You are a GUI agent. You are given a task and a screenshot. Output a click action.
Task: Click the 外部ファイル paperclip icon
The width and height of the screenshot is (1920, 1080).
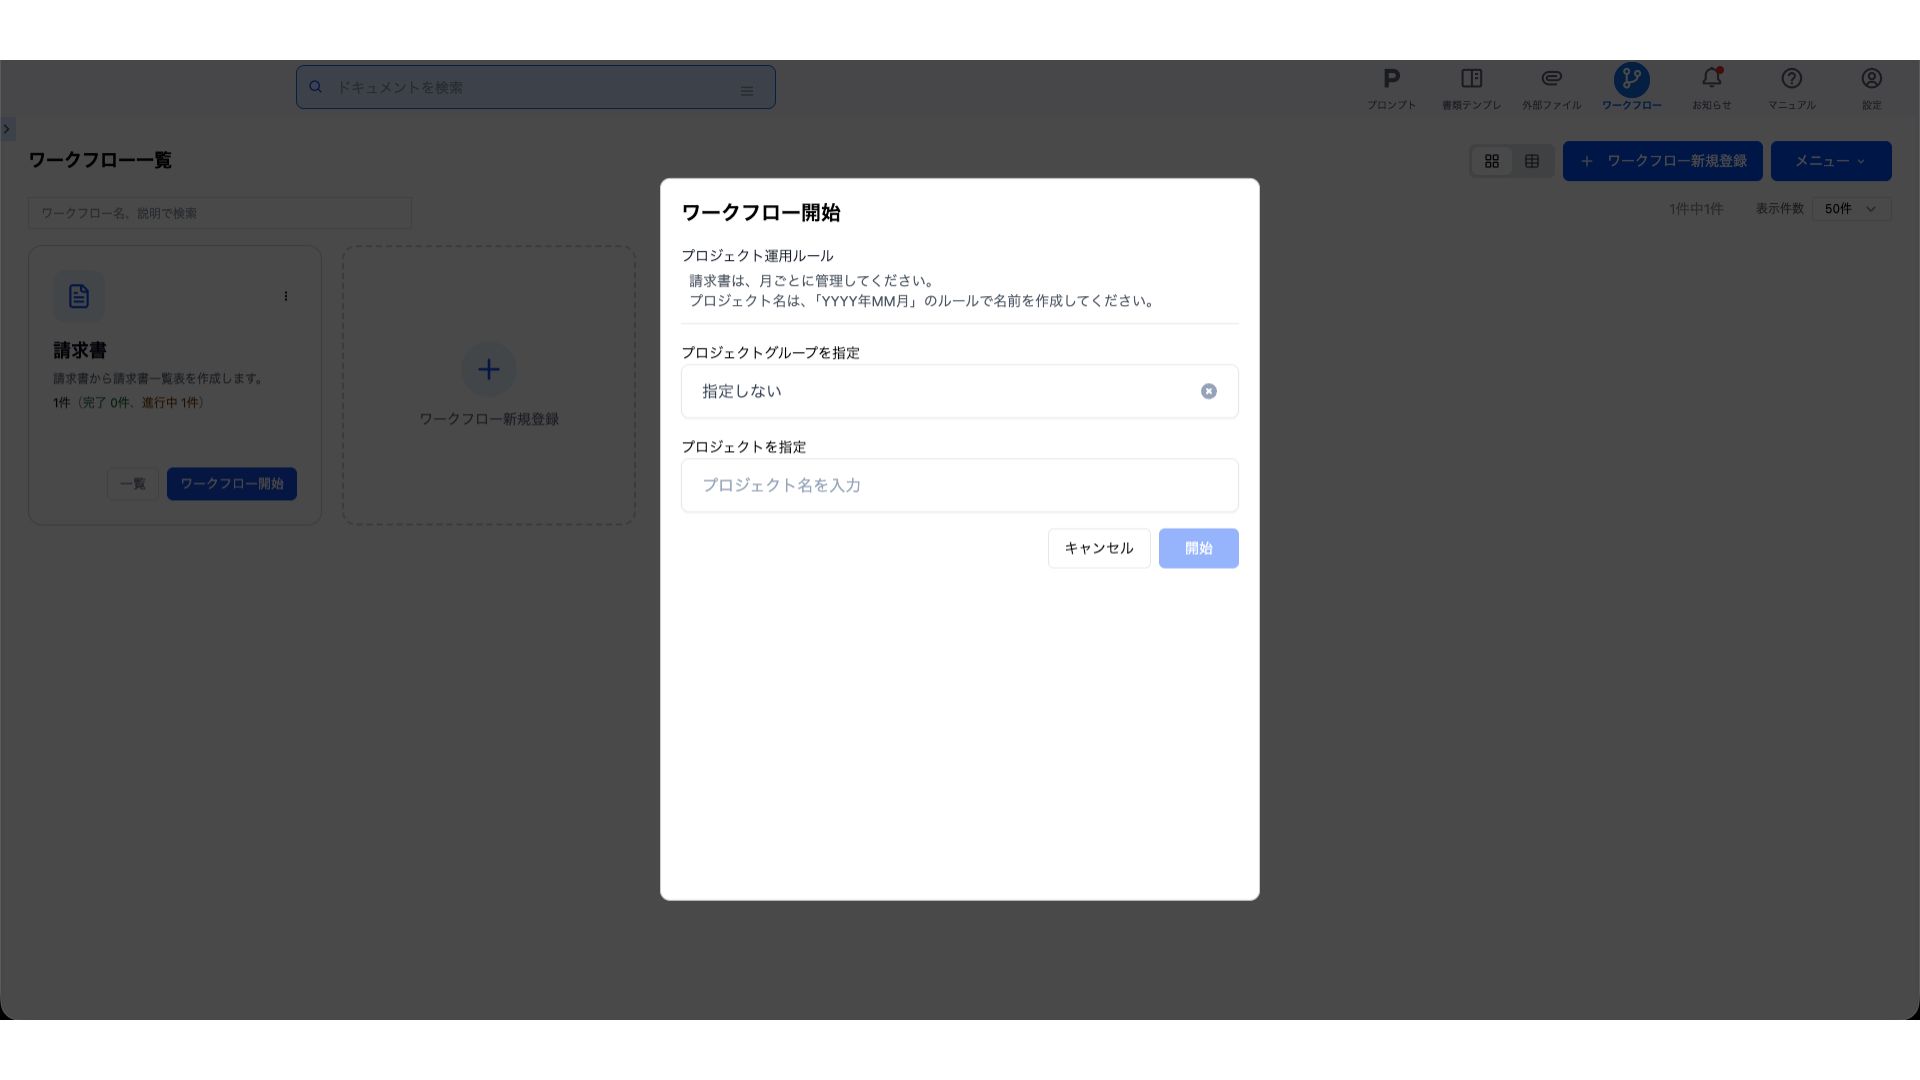(1551, 80)
